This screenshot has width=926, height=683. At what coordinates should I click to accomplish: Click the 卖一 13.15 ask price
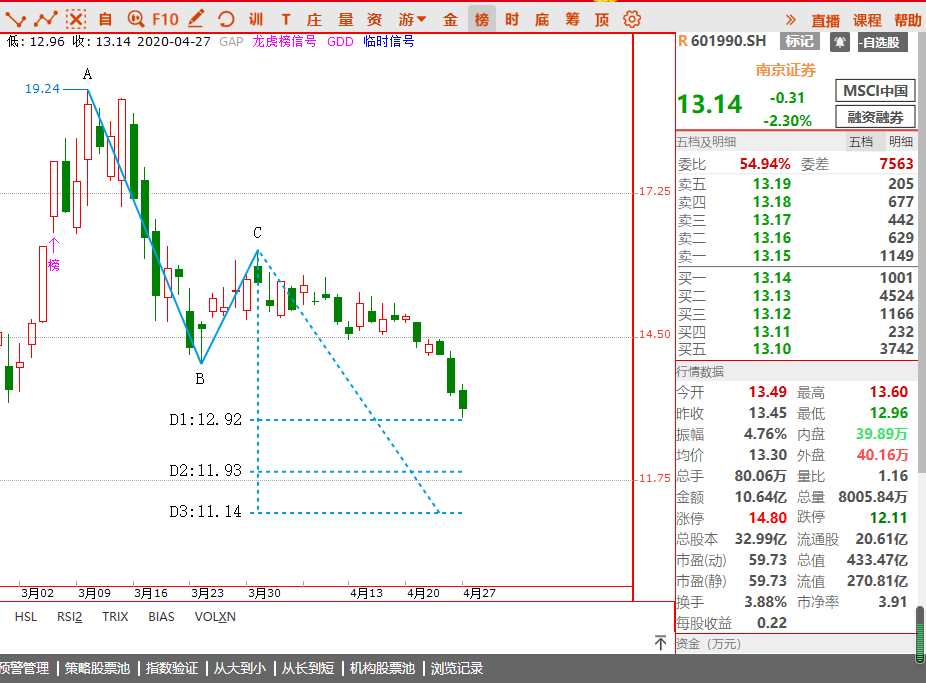(771, 256)
